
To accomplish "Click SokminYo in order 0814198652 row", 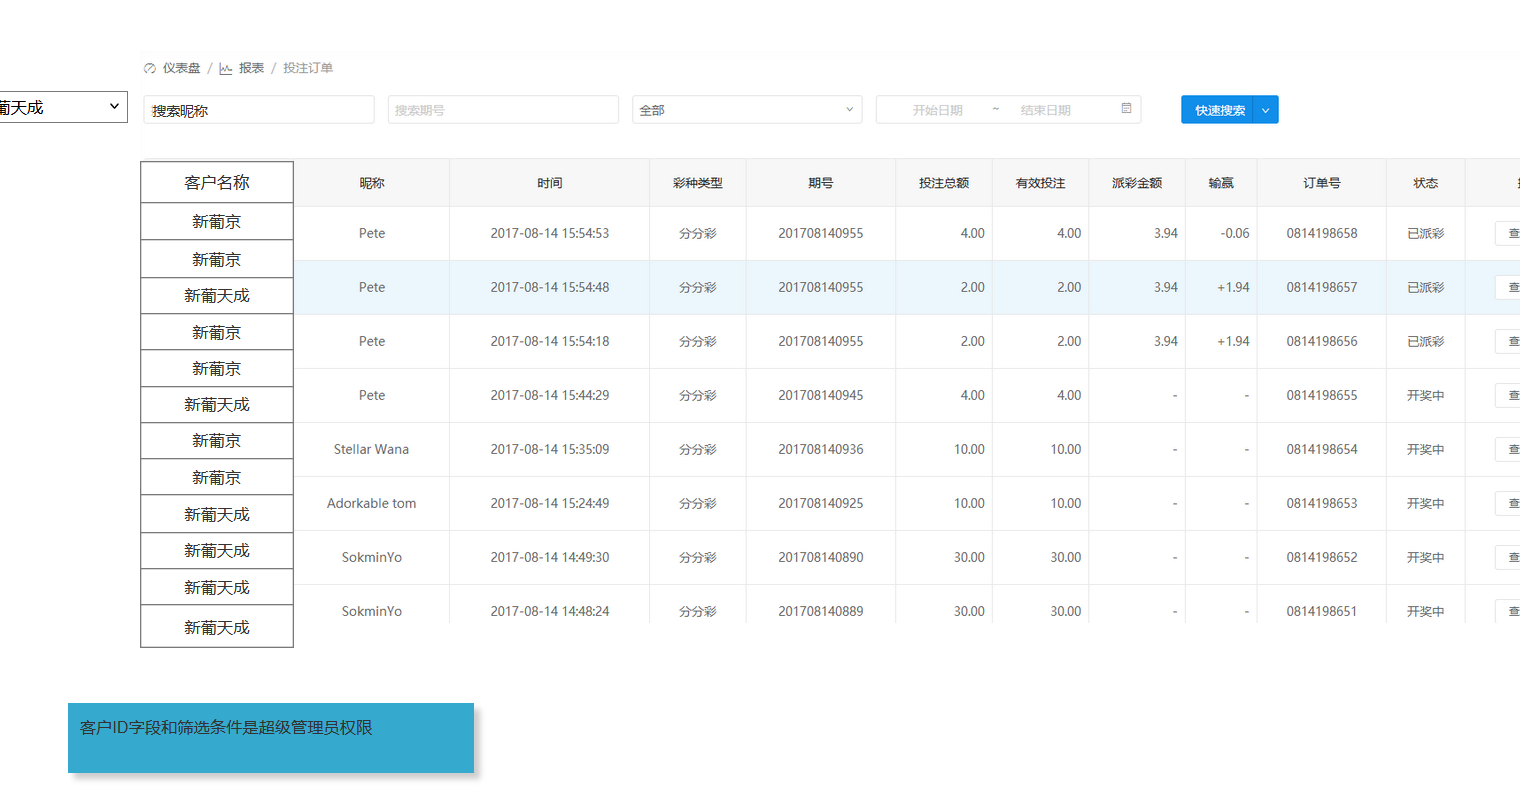I will 372,557.
